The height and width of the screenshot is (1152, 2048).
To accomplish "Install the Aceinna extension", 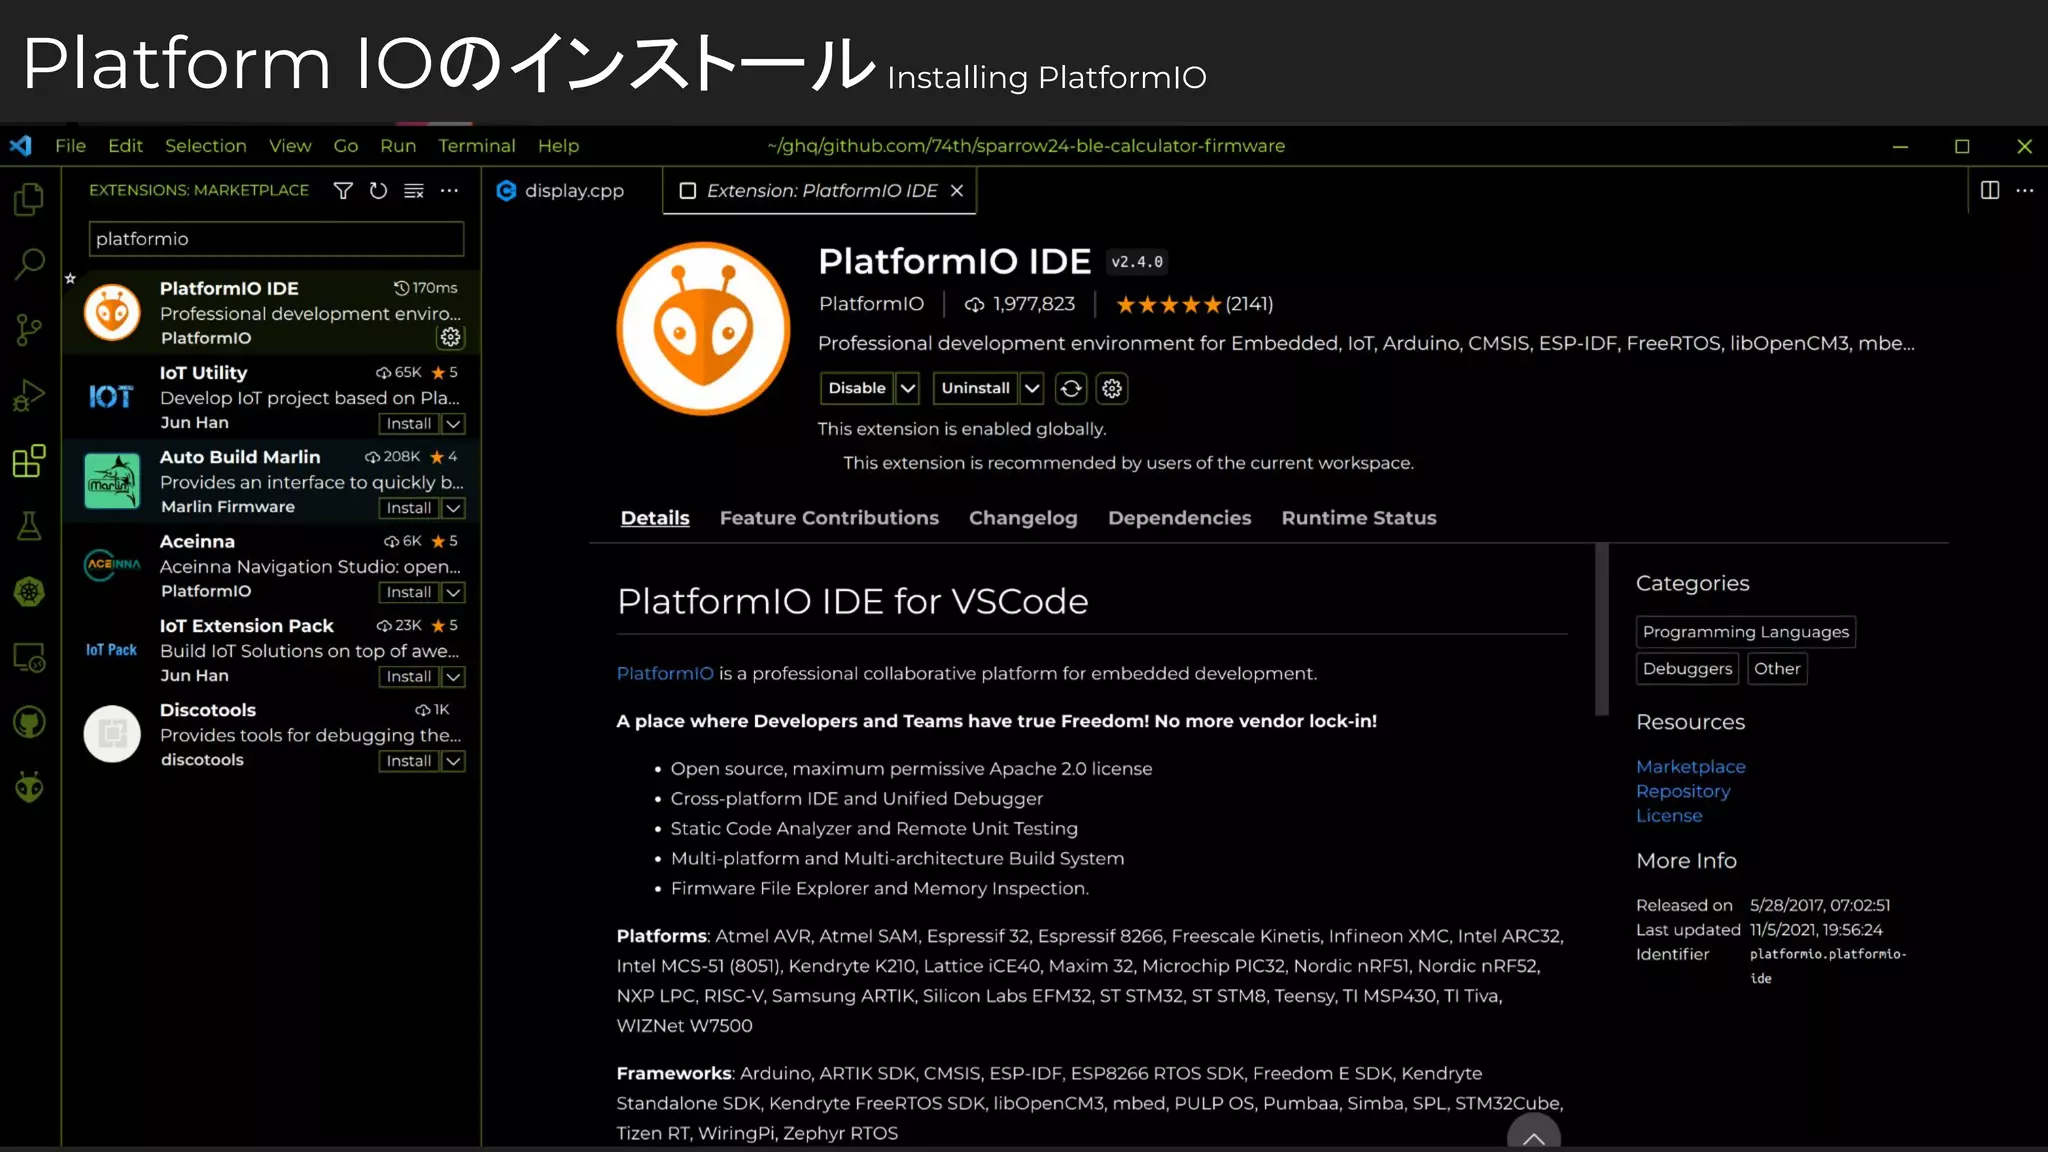I will coord(409,592).
